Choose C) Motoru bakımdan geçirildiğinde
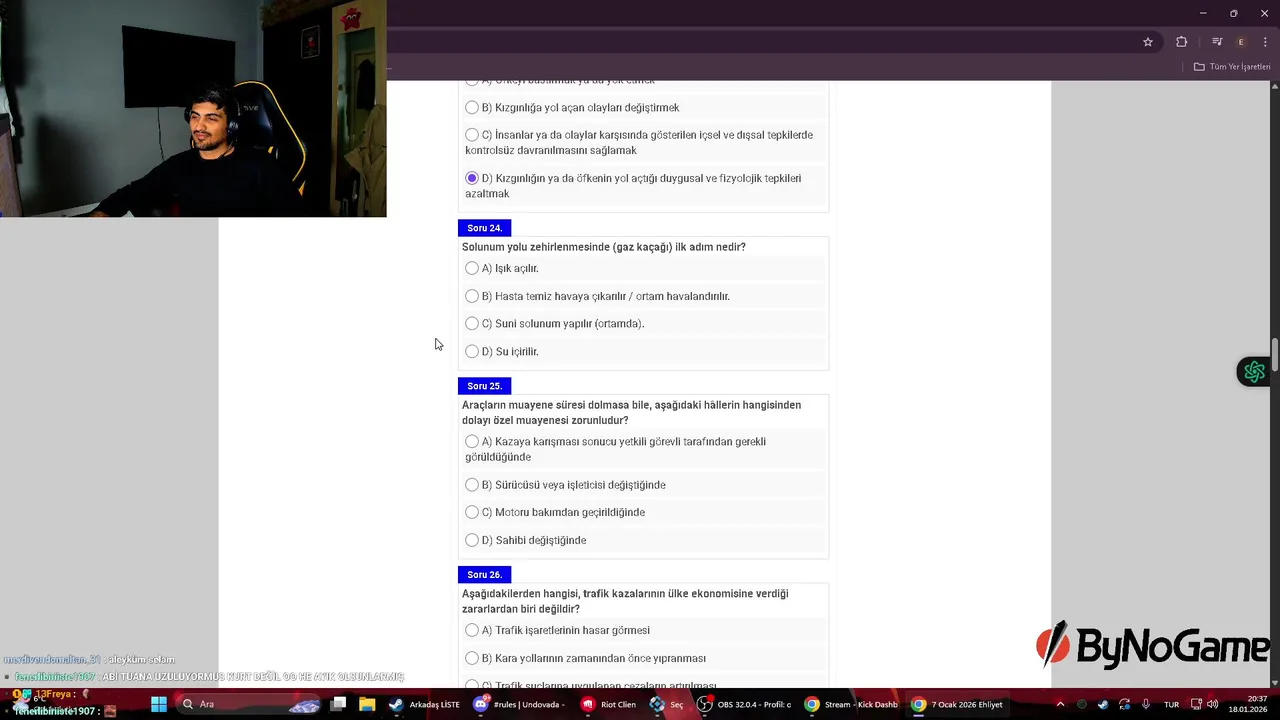Viewport: 1280px width, 720px height. coord(472,512)
